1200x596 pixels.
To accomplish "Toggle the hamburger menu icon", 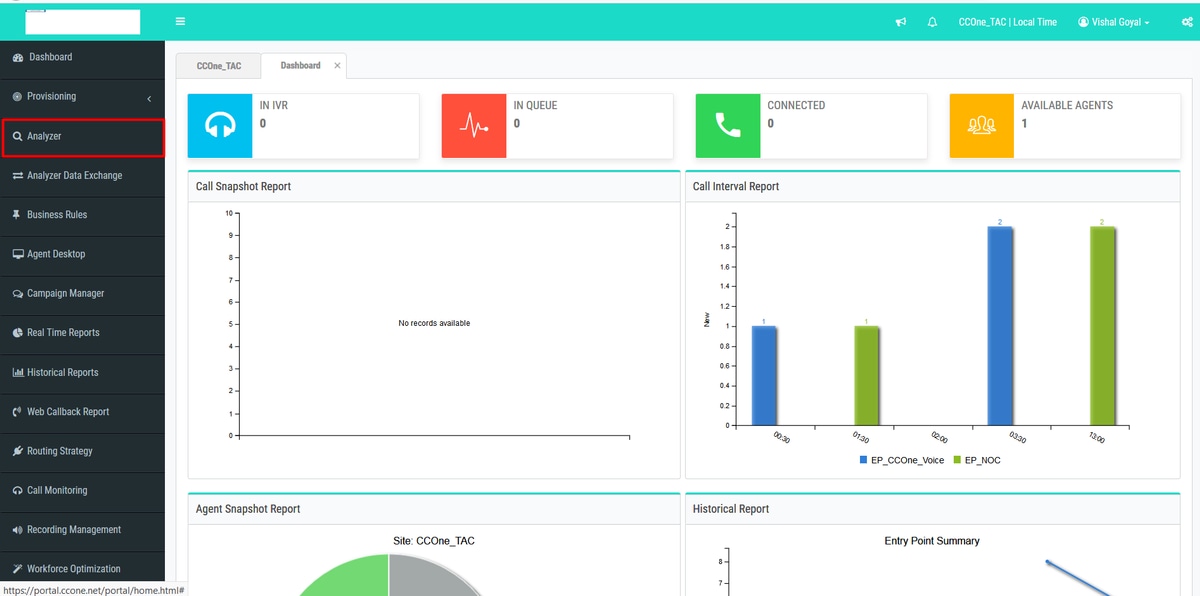I will coord(180,21).
